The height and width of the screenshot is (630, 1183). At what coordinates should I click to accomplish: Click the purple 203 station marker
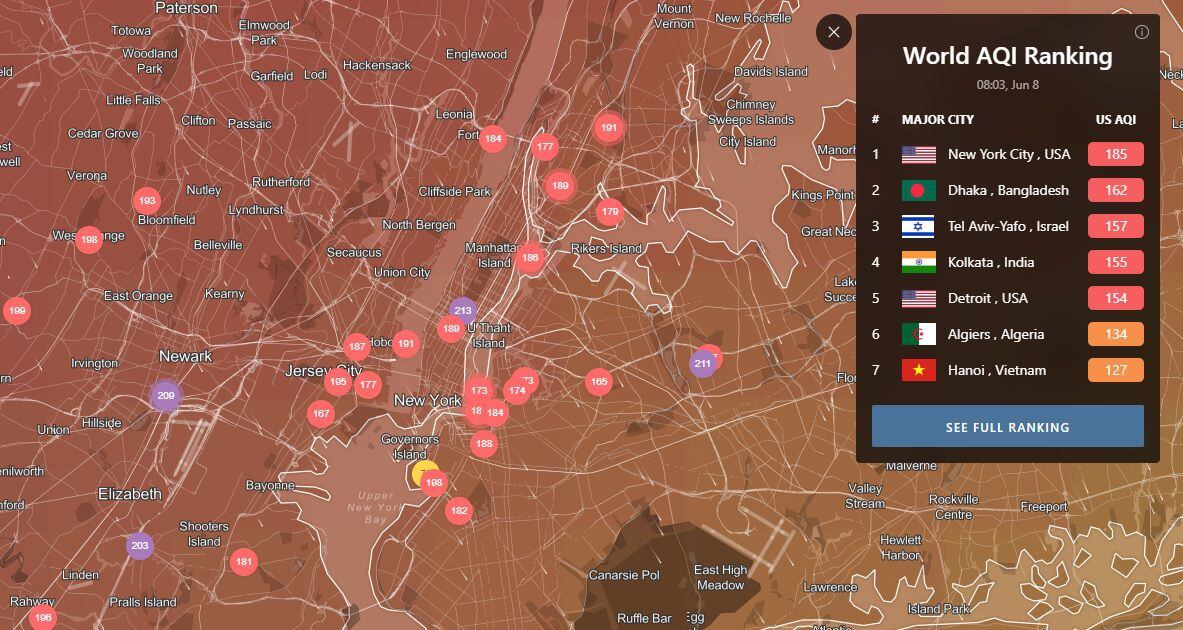(140, 546)
